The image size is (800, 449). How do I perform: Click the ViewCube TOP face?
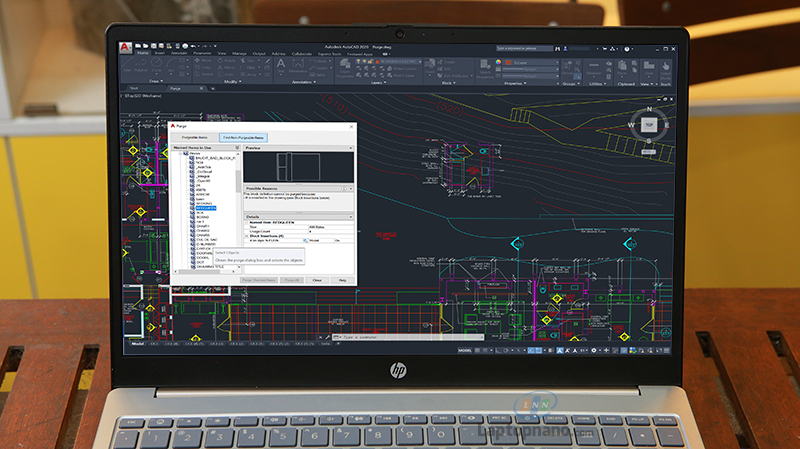point(649,125)
